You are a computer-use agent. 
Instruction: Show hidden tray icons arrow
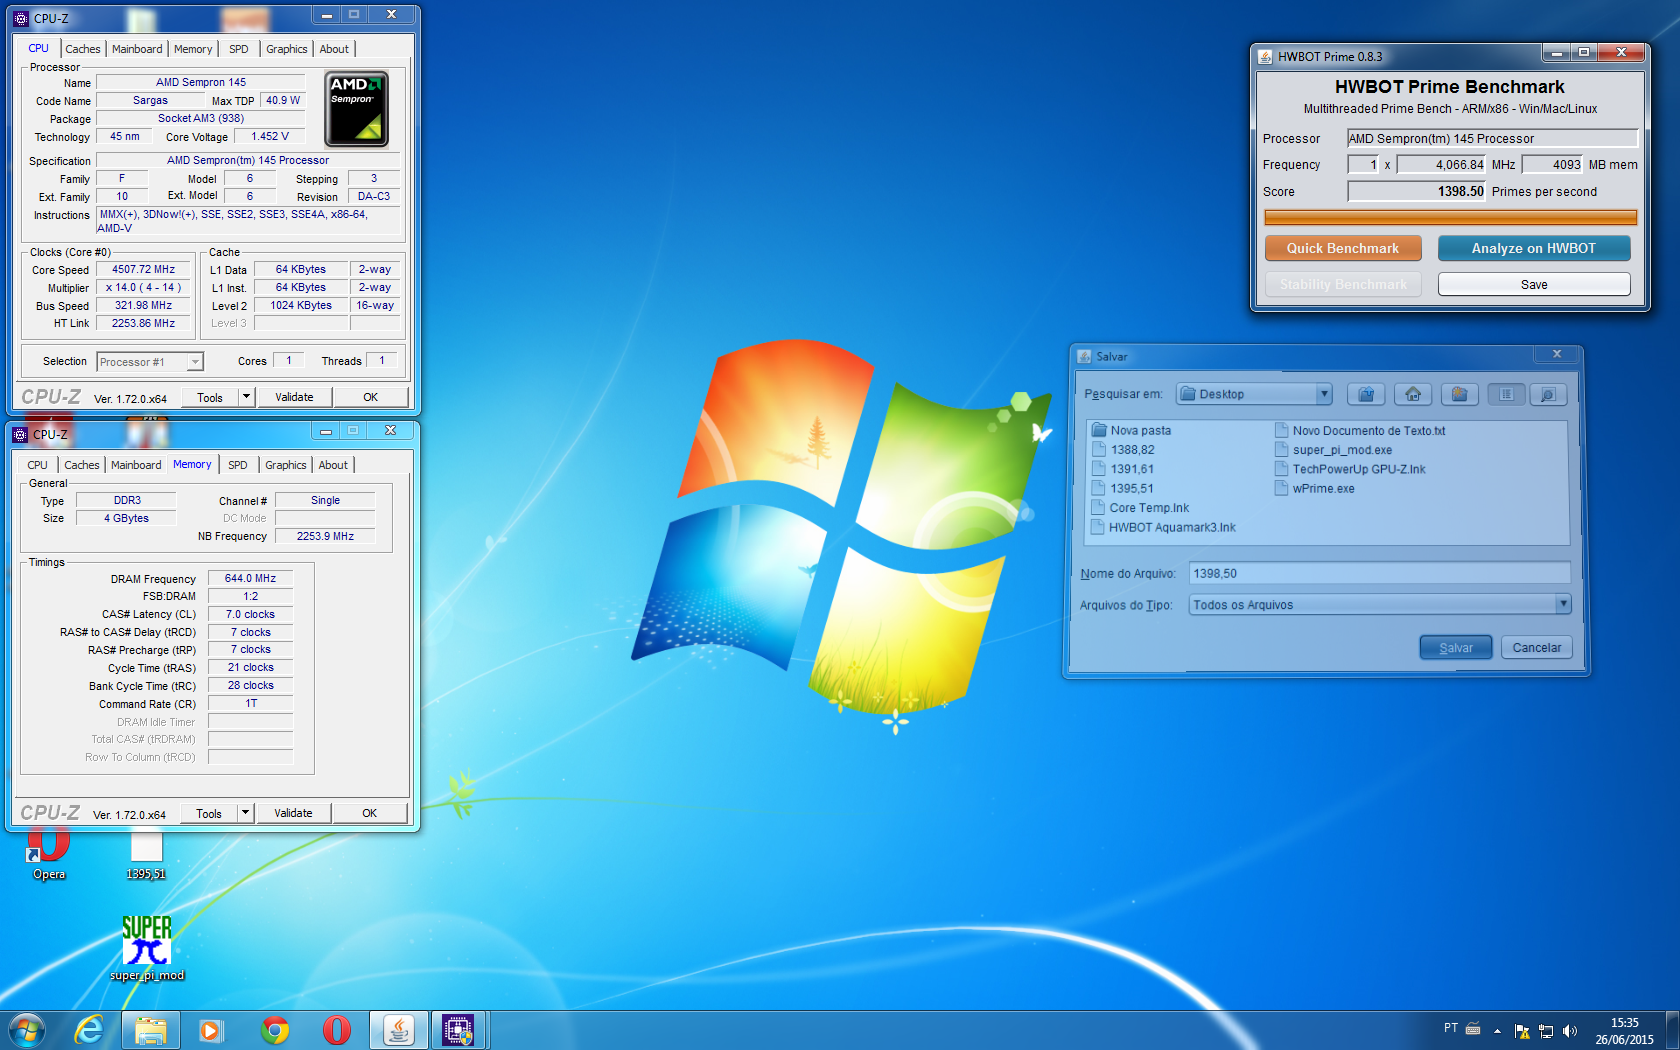click(x=1497, y=1031)
